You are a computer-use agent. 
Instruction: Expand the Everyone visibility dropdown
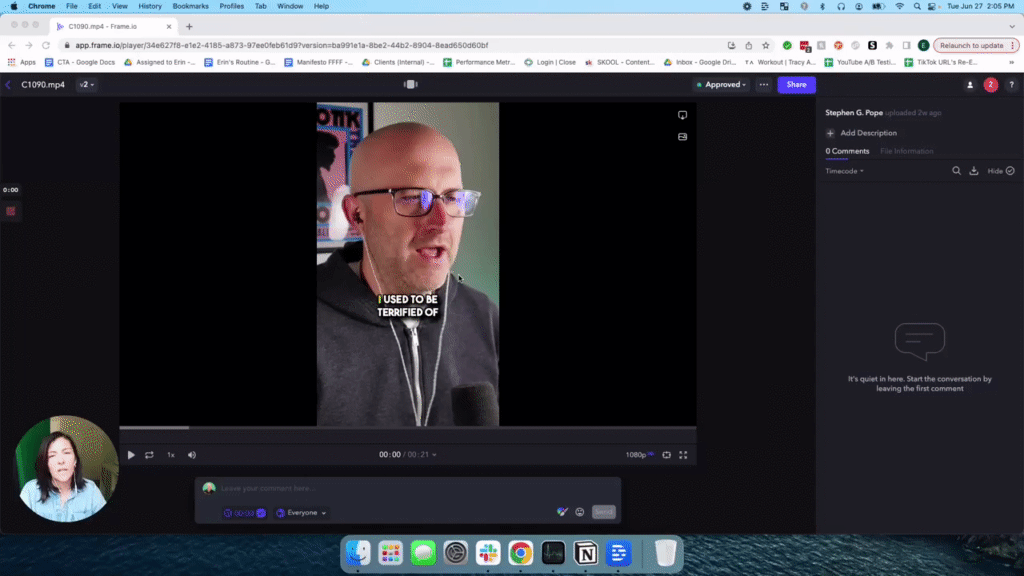(302, 512)
